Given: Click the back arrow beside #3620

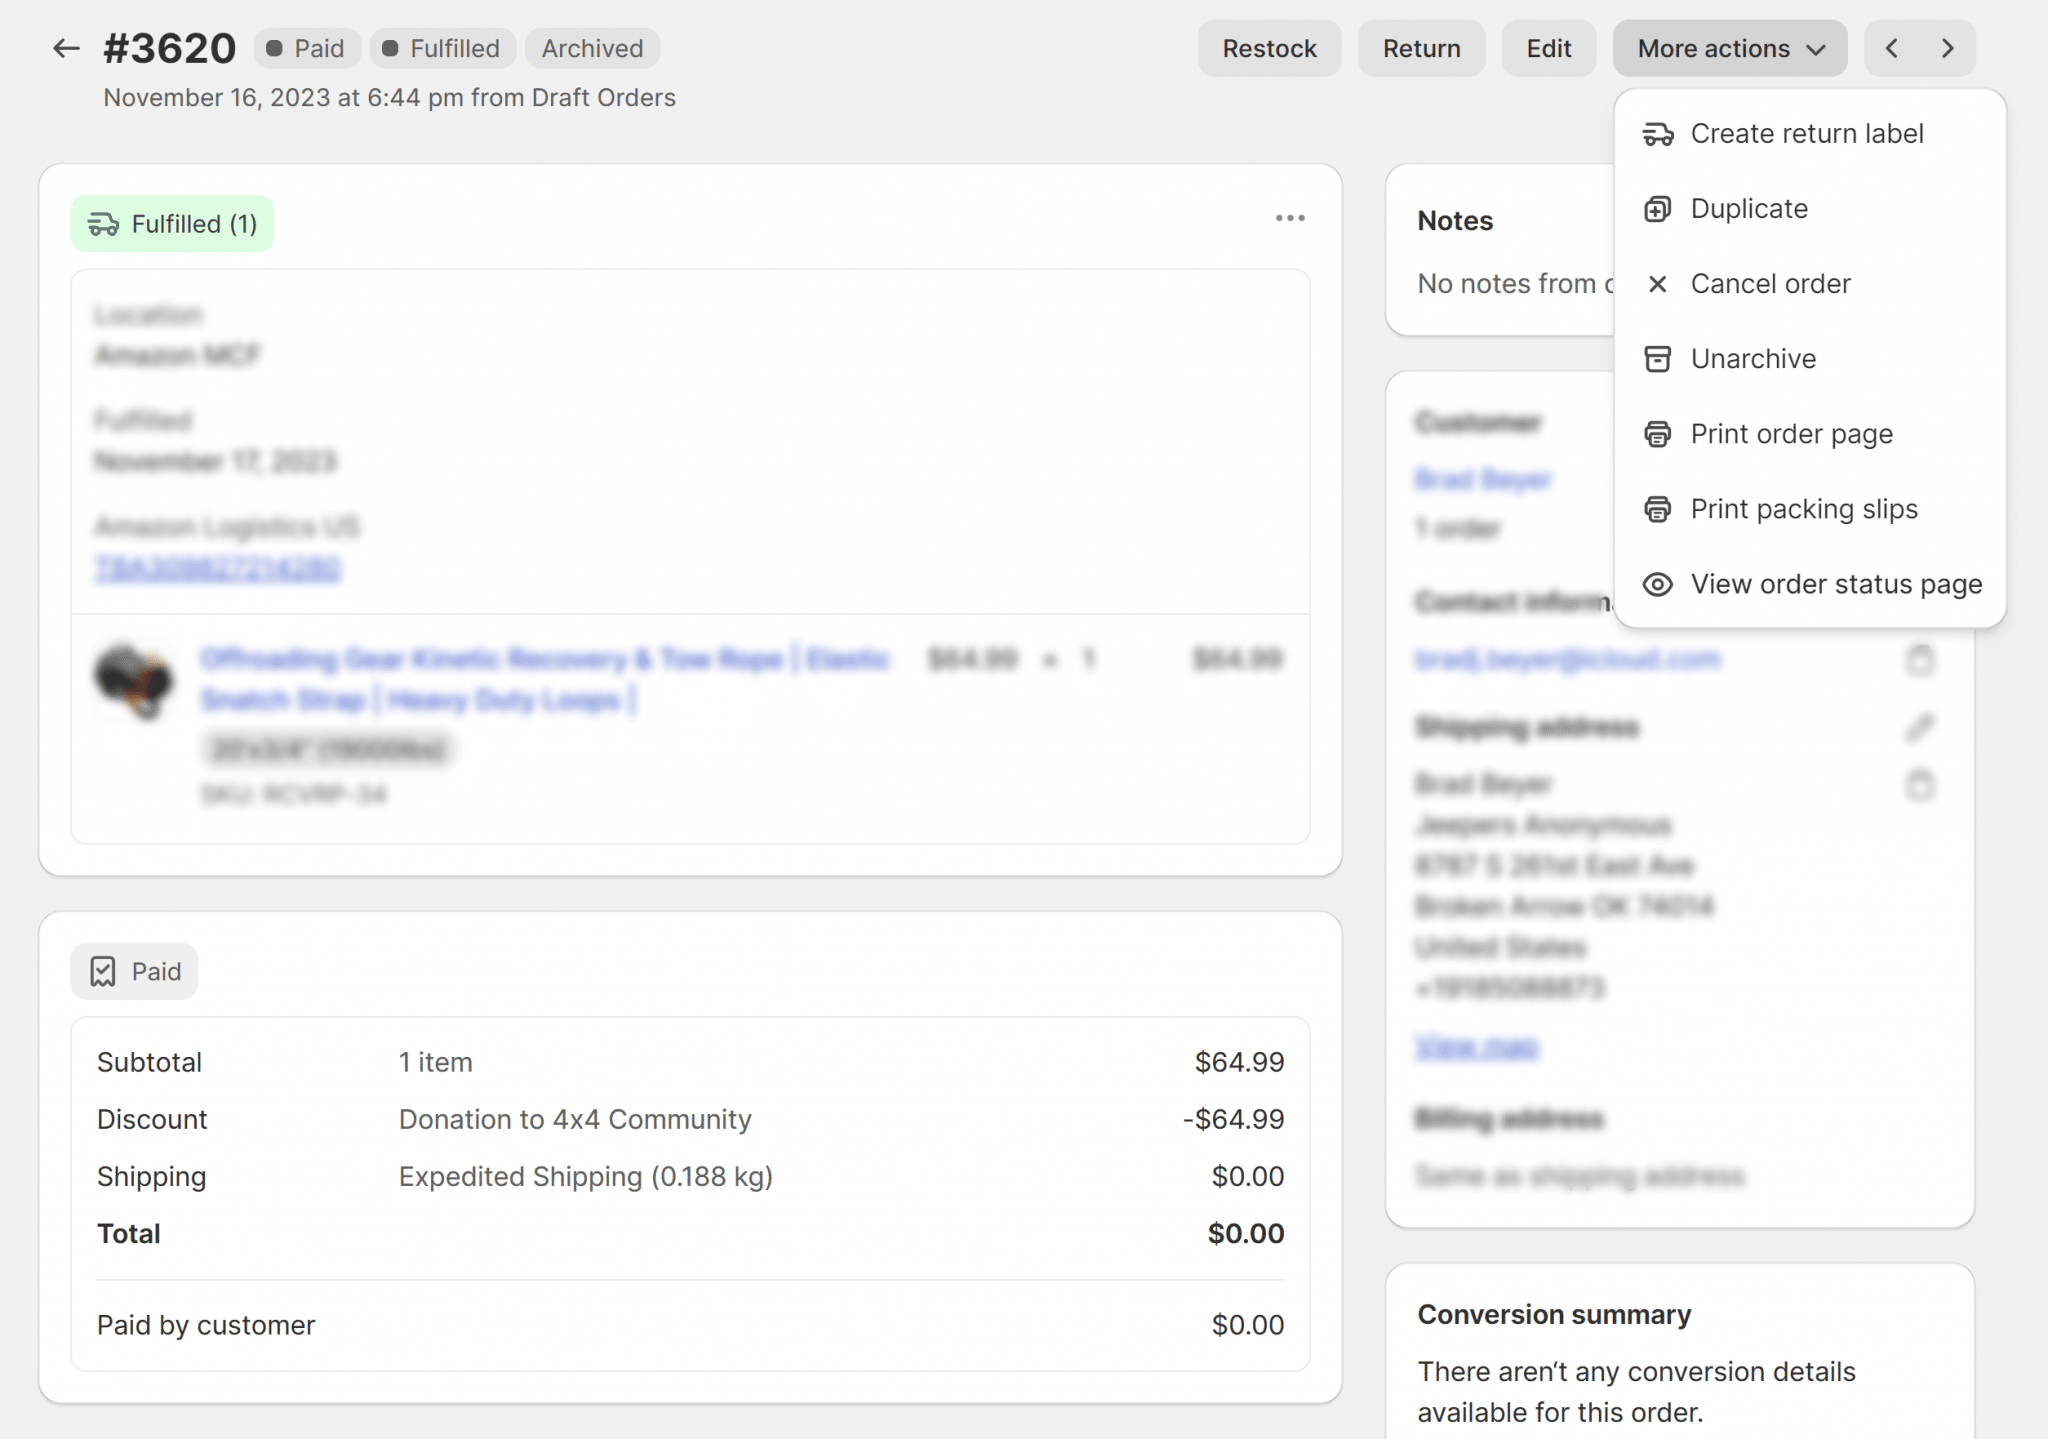Looking at the screenshot, I should (66, 48).
